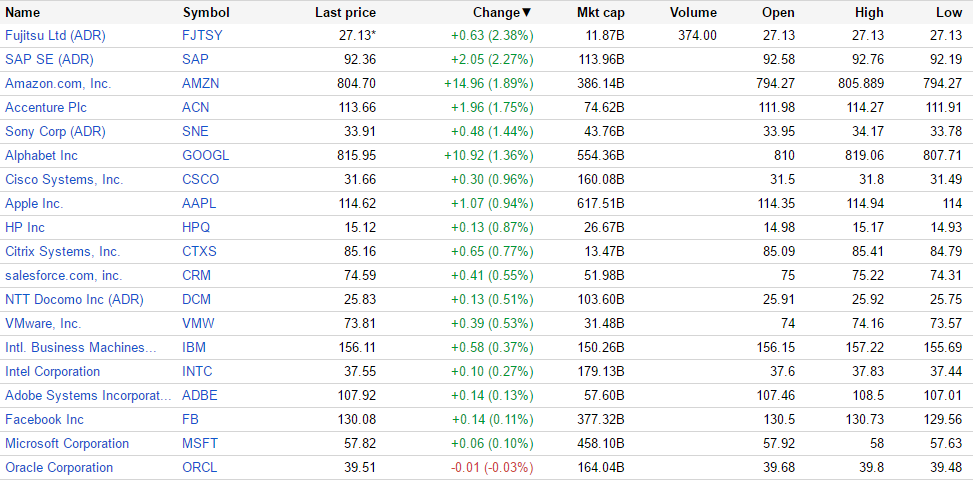Viewport: 973px width, 481px height.
Task: Click the Facebook Inc link
Action: (x=44, y=420)
